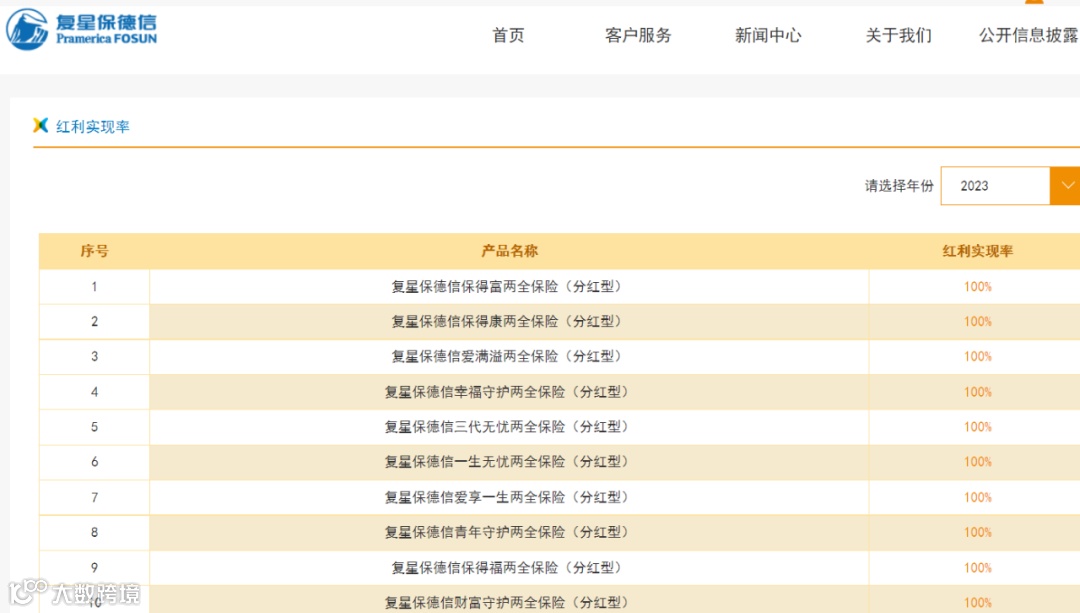Image resolution: width=1080 pixels, height=613 pixels.
Task: Click the 红利实现率 column header
Action: click(977, 251)
